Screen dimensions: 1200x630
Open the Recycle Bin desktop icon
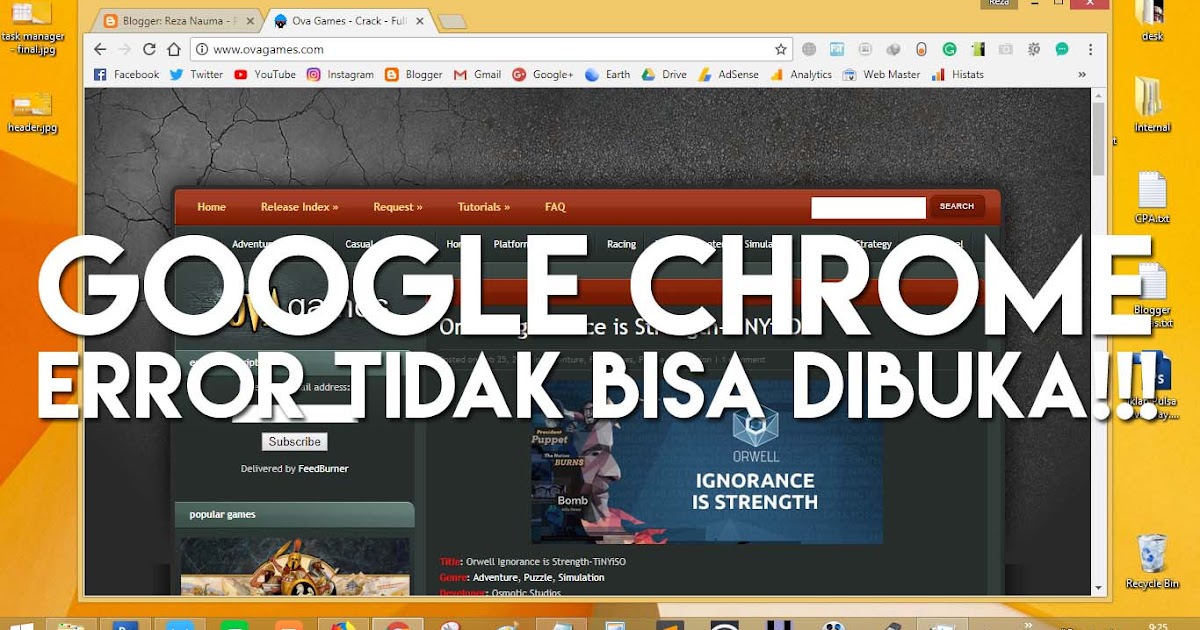[1152, 561]
